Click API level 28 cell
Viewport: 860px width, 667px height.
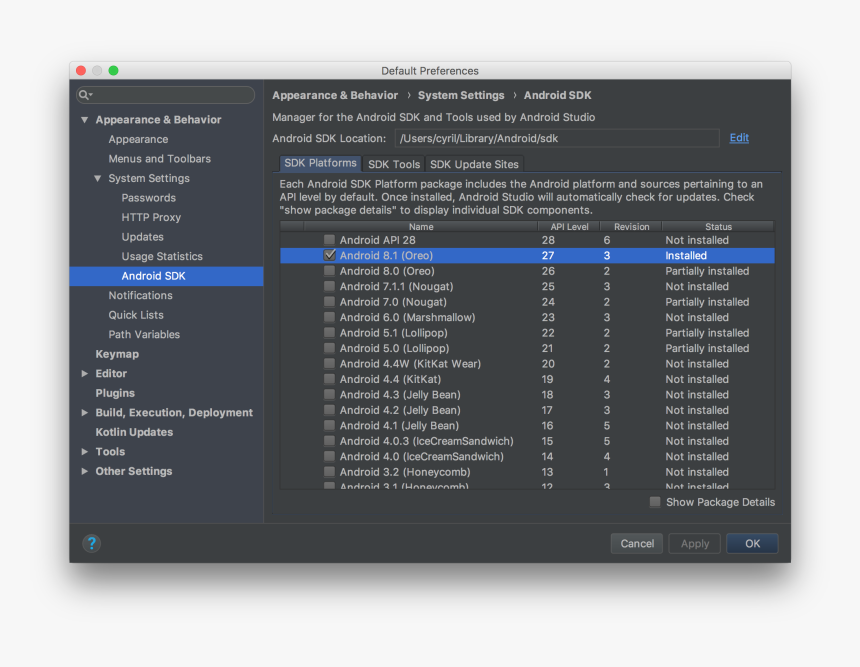(548, 240)
